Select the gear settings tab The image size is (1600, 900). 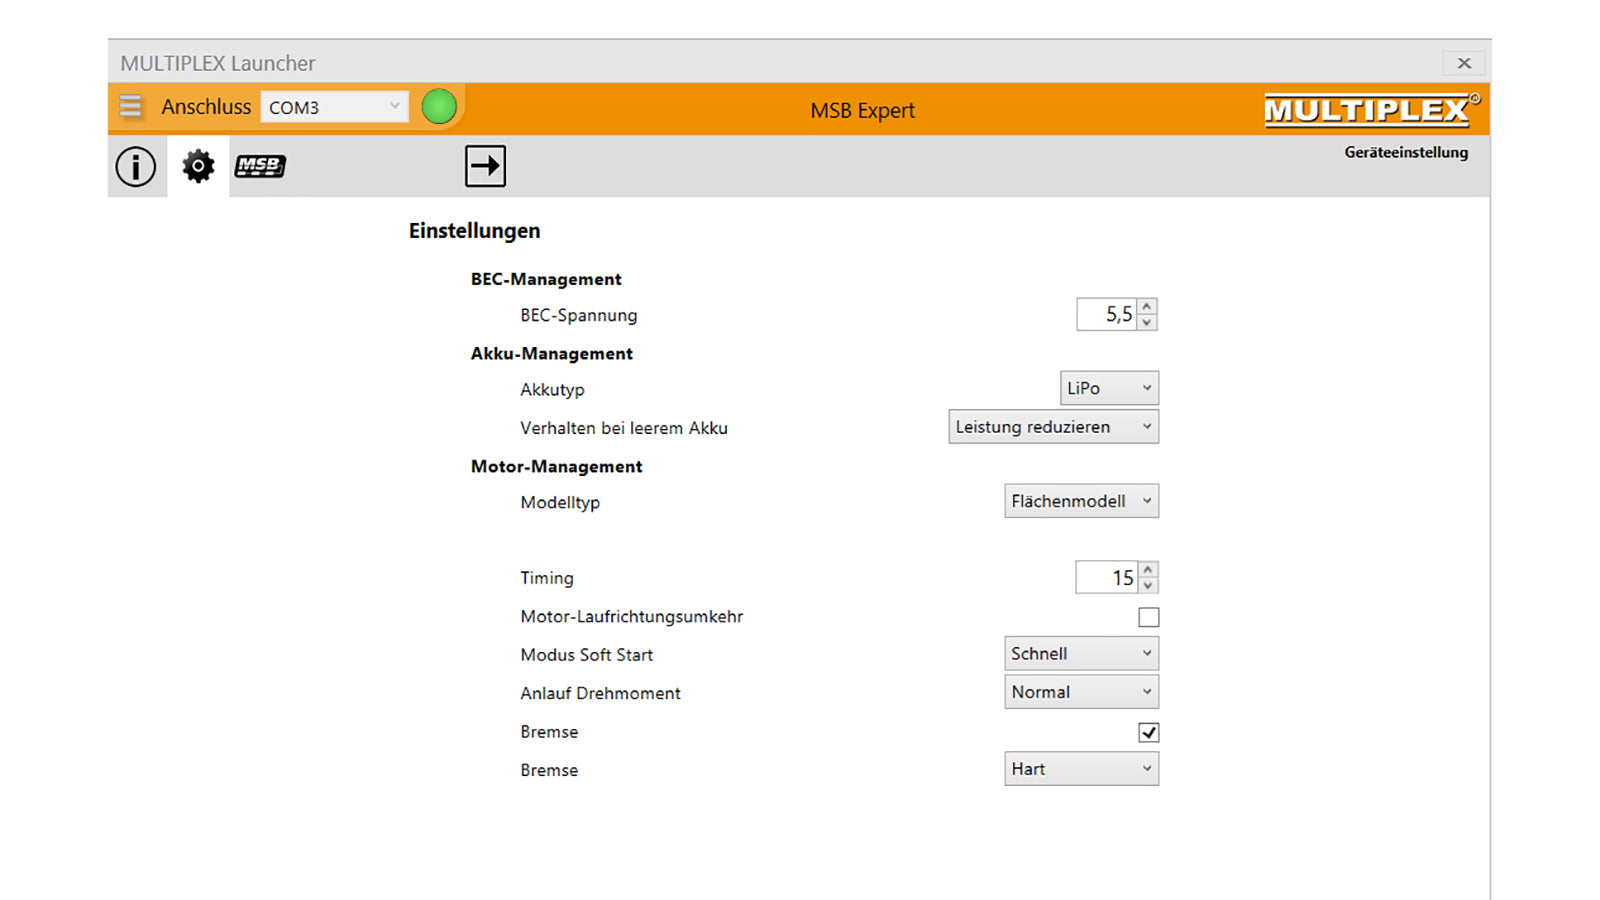coord(198,166)
